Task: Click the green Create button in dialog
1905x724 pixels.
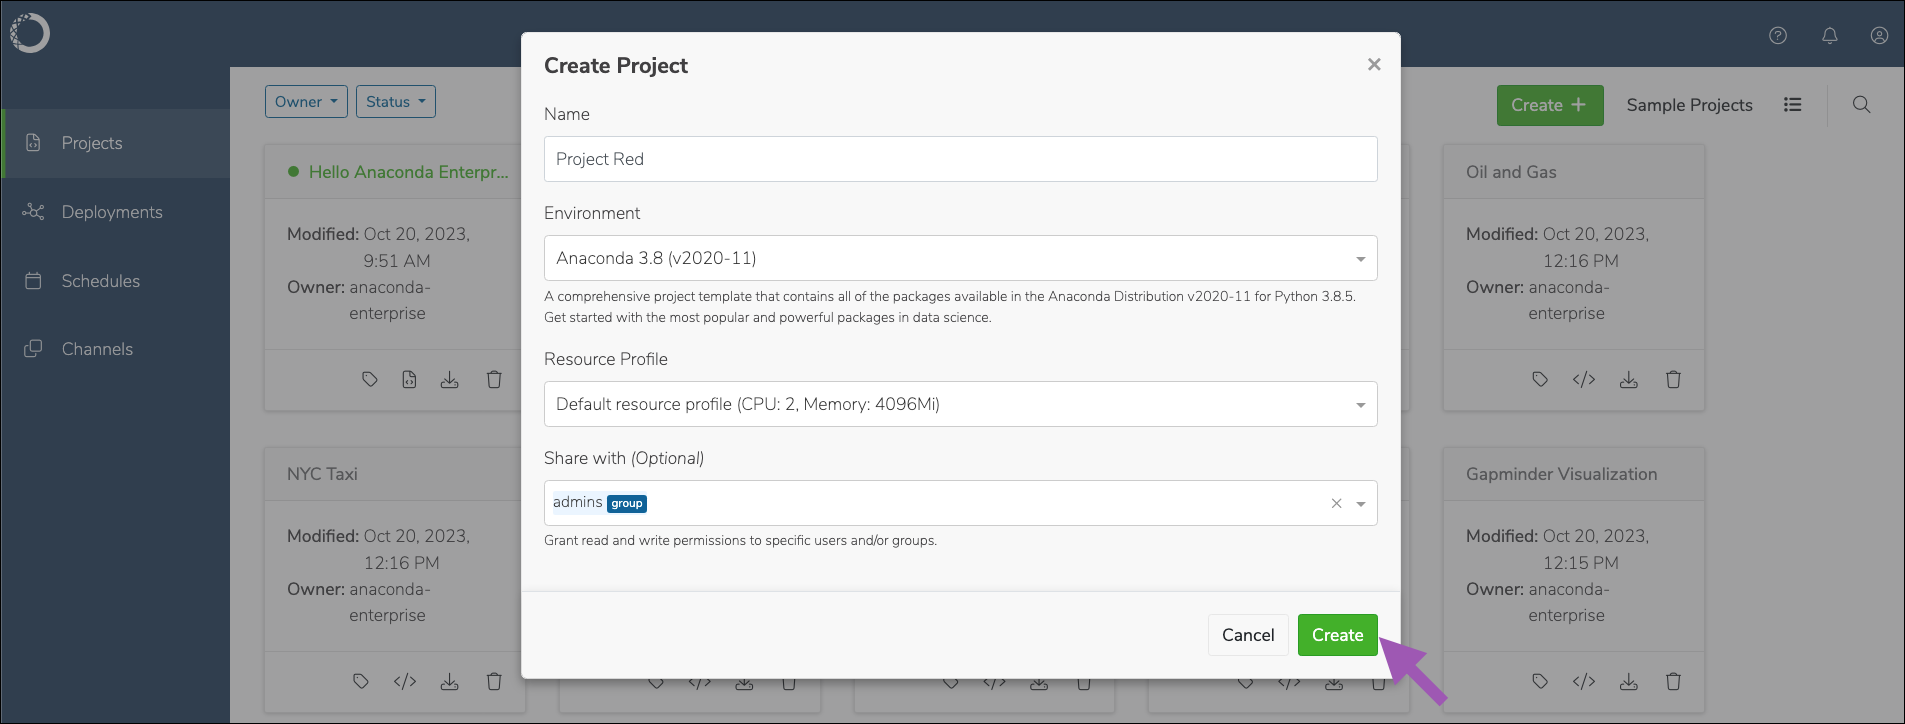Action: 1338,635
